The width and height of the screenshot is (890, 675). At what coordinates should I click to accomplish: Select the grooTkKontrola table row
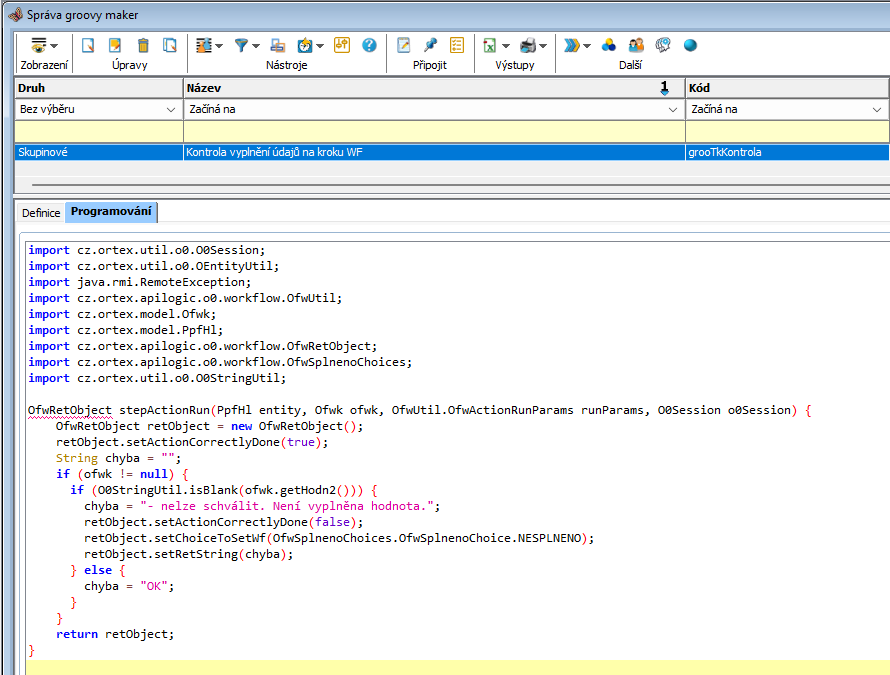(450, 152)
